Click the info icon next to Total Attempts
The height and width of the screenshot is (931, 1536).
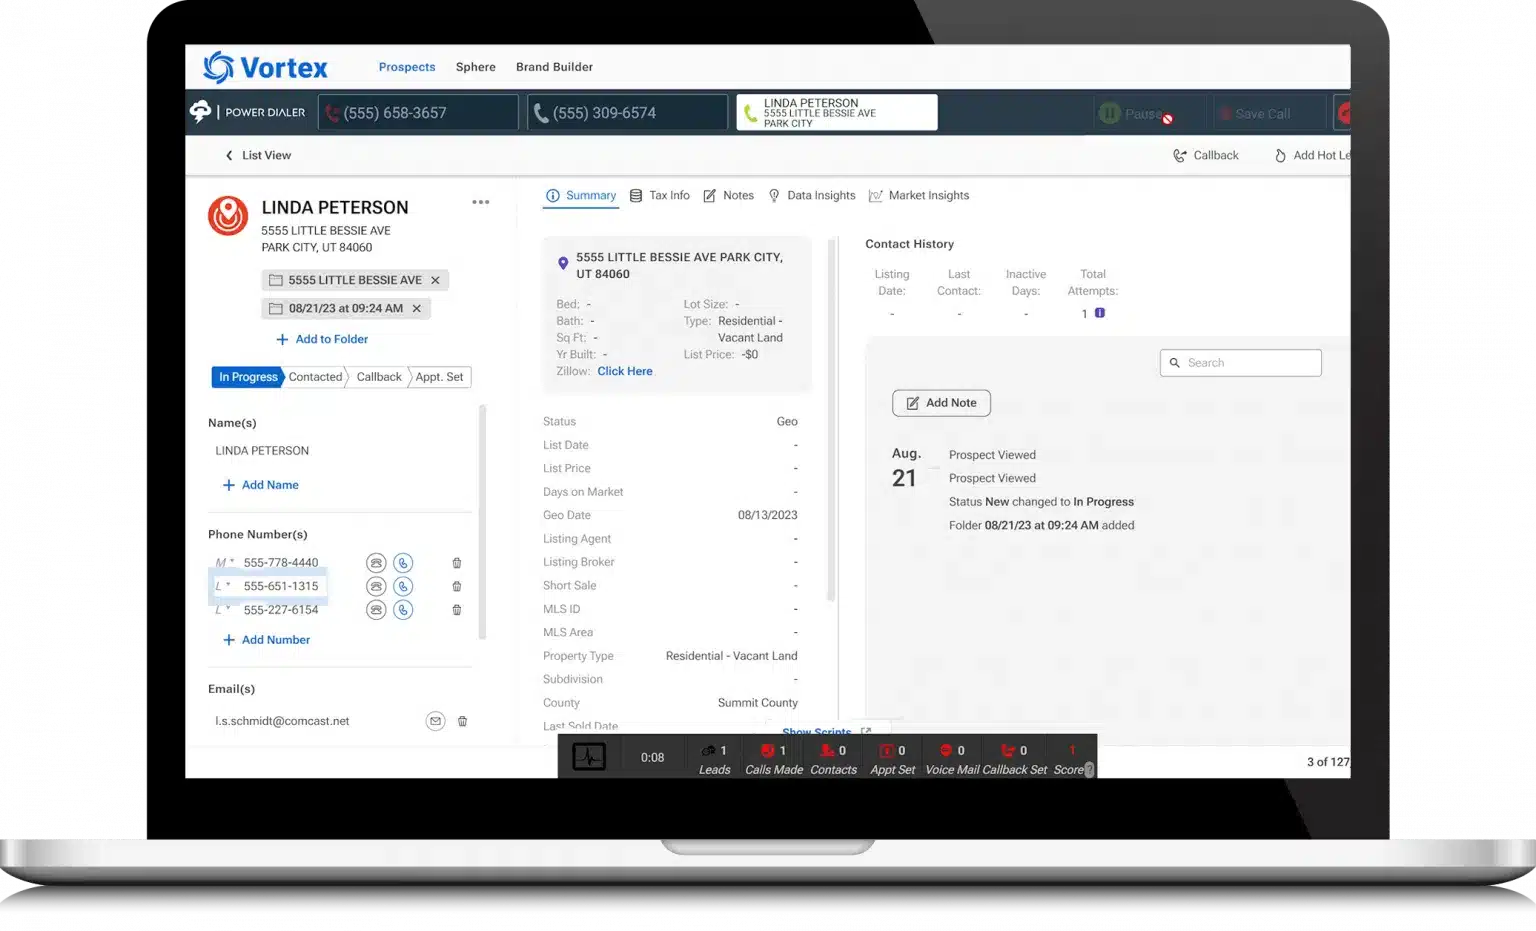[1100, 313]
